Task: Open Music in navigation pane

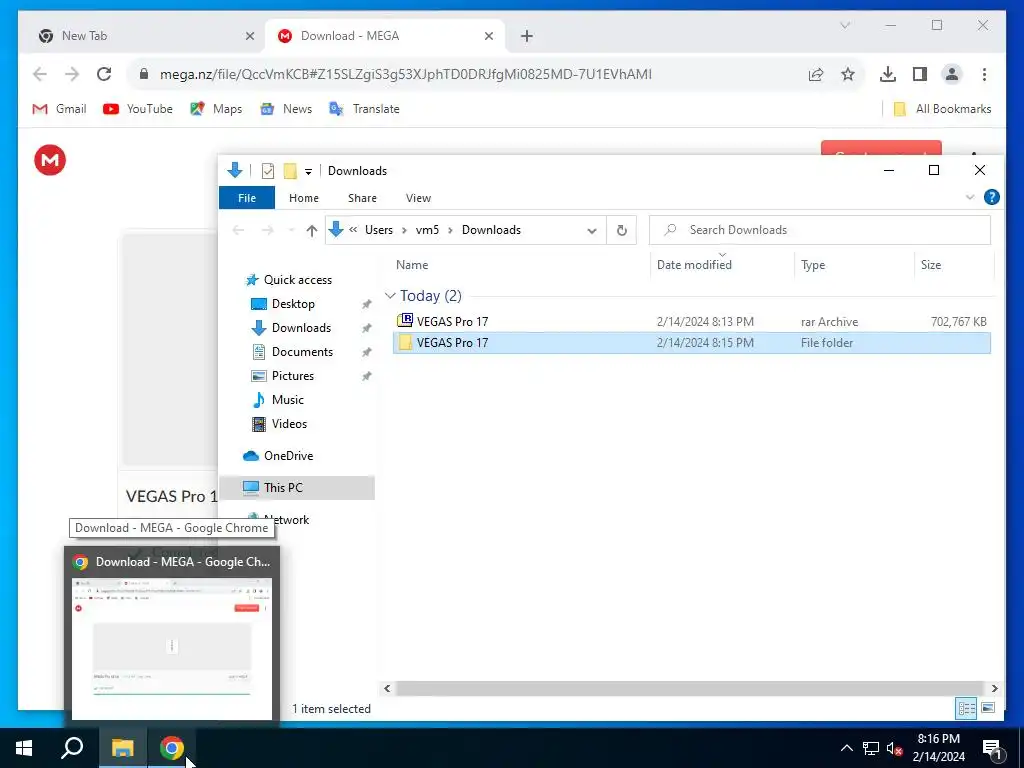Action: [x=287, y=400]
